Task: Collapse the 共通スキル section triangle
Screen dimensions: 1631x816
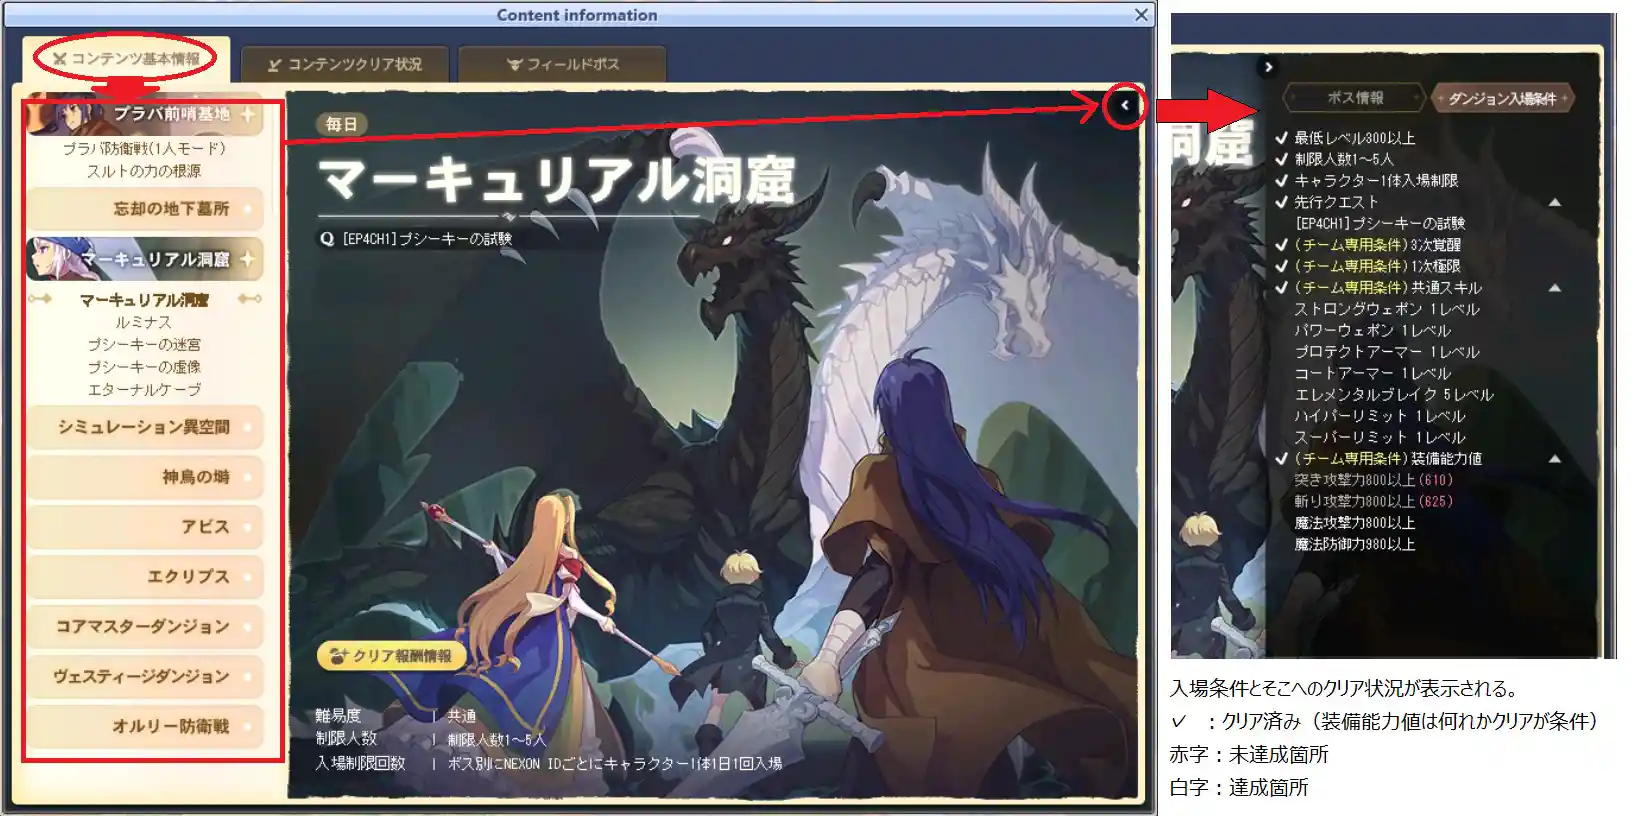Action: [1555, 288]
